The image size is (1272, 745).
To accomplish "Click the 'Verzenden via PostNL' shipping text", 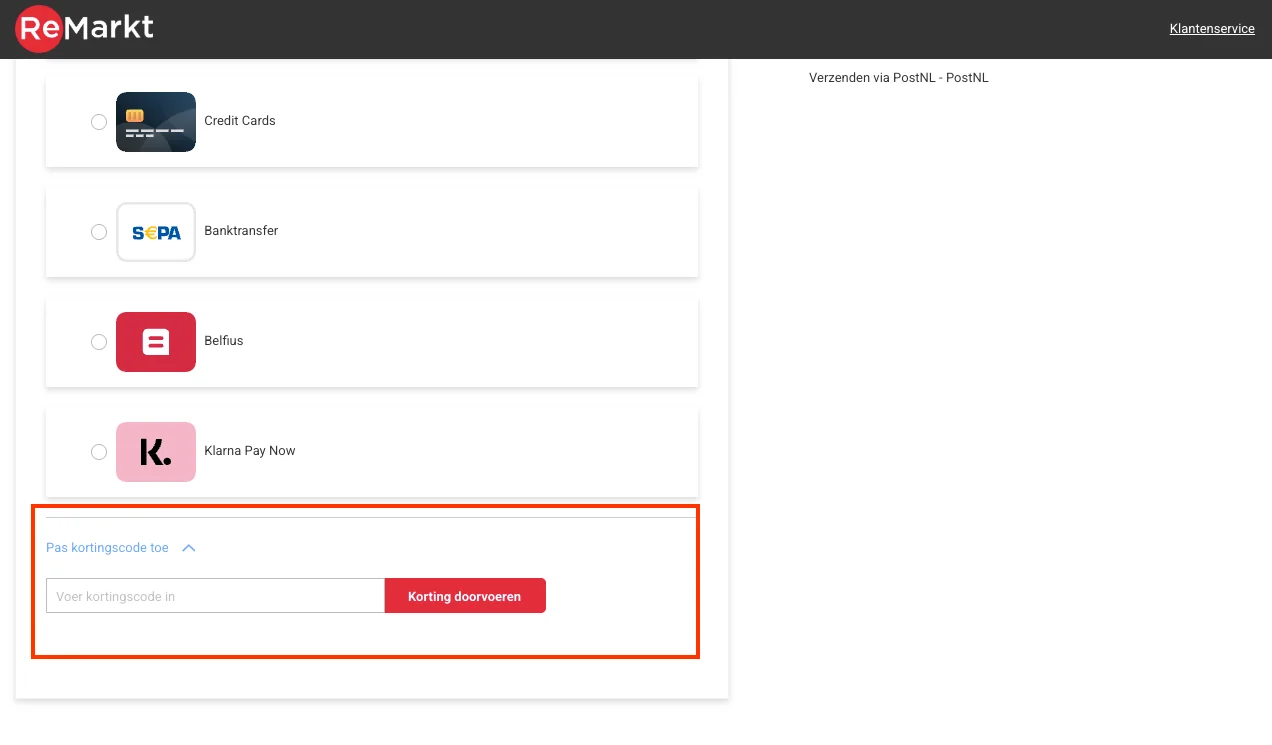I will (x=898, y=78).
